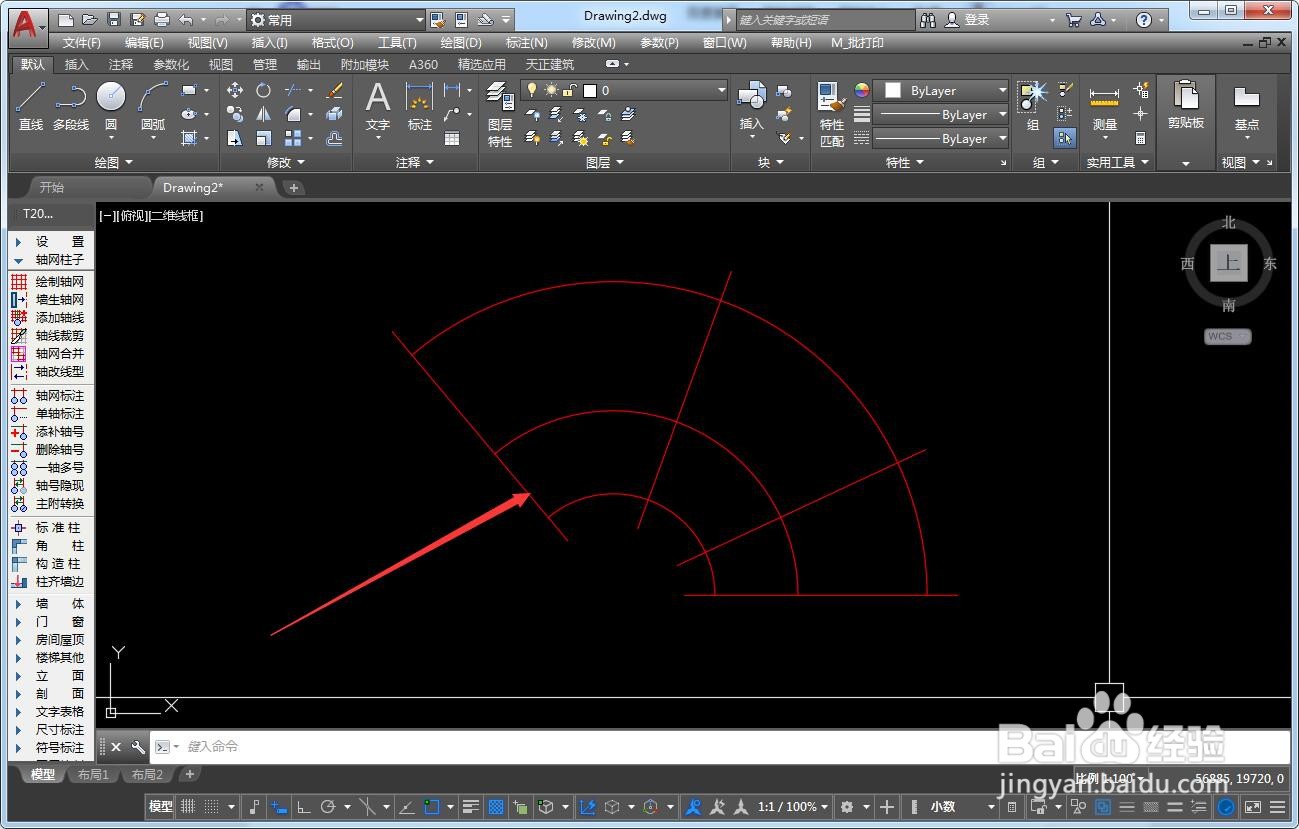Click the search keyword input box
Image resolution: width=1299 pixels, height=829 pixels.
[825, 19]
